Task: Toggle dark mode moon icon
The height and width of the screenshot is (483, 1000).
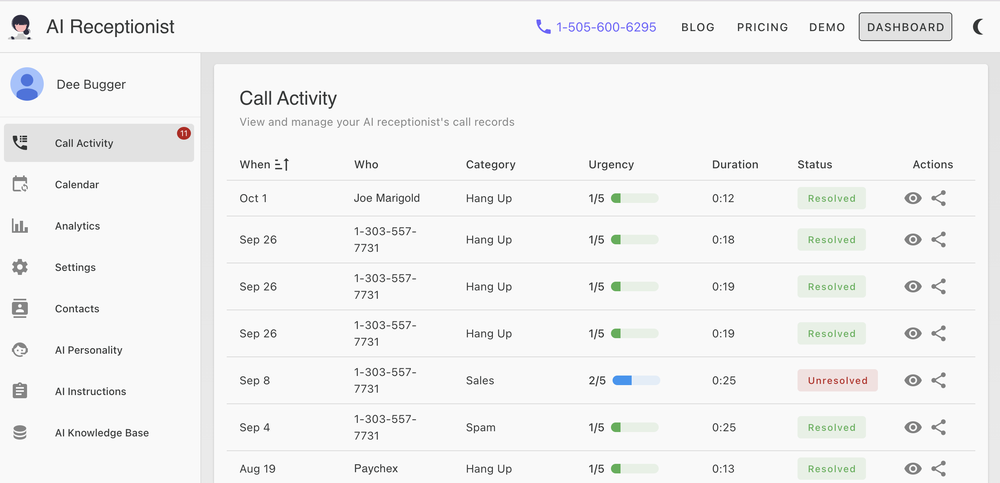Action: point(979,27)
